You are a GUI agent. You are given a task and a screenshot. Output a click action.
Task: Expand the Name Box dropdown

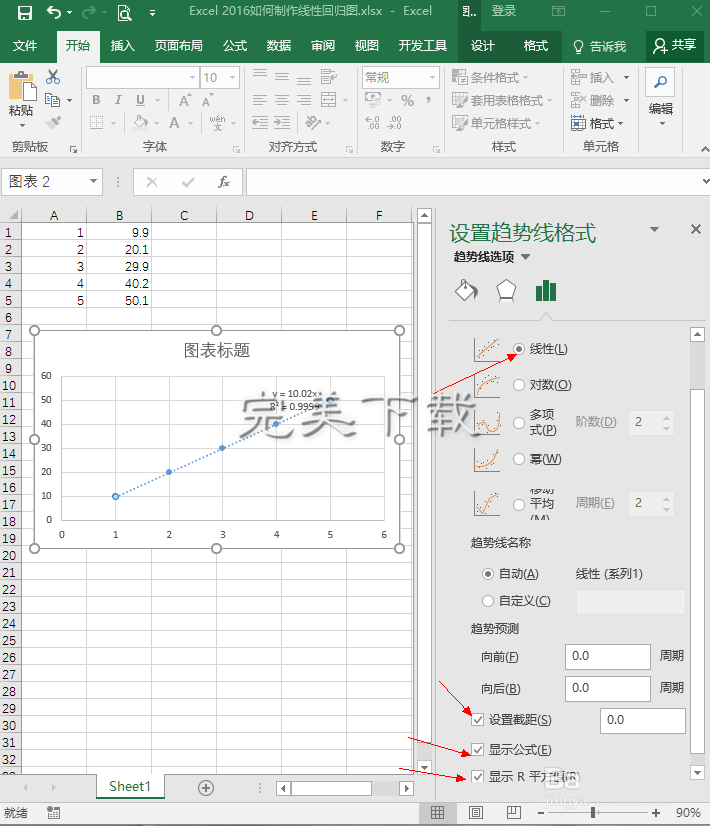pyautogui.click(x=94, y=182)
